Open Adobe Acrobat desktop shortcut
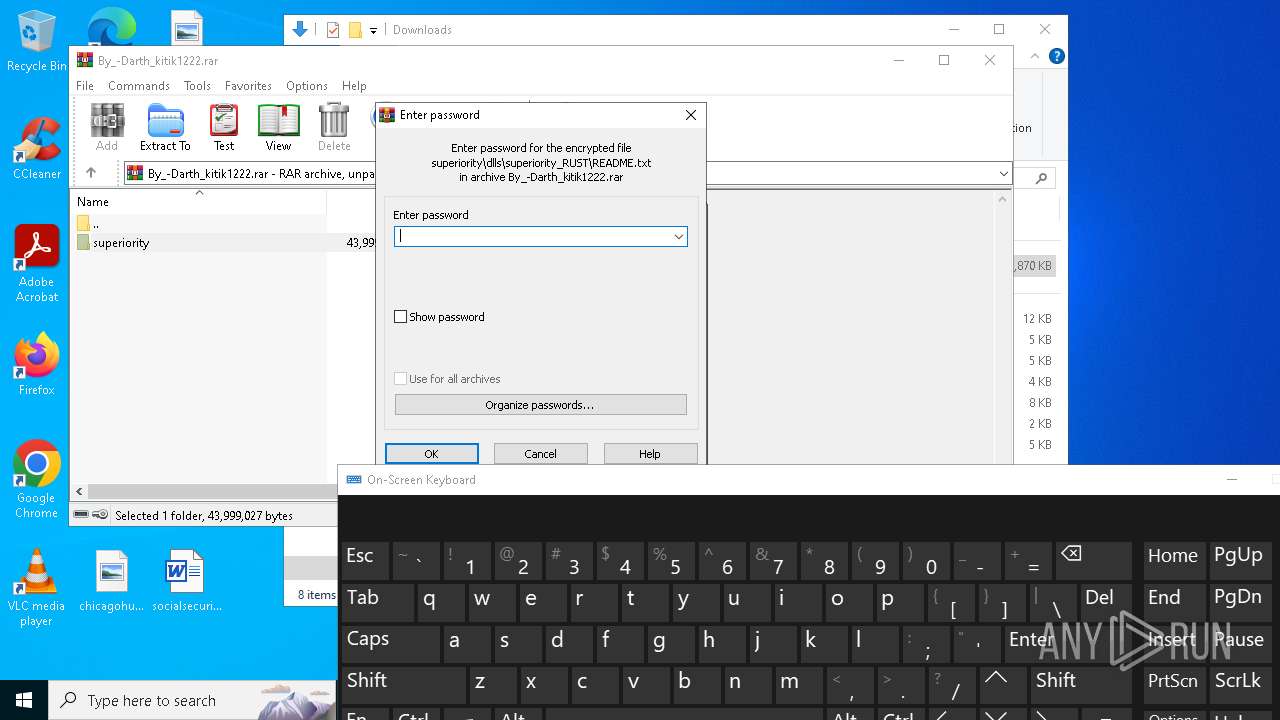This screenshot has height=720, width=1280. coord(37,264)
